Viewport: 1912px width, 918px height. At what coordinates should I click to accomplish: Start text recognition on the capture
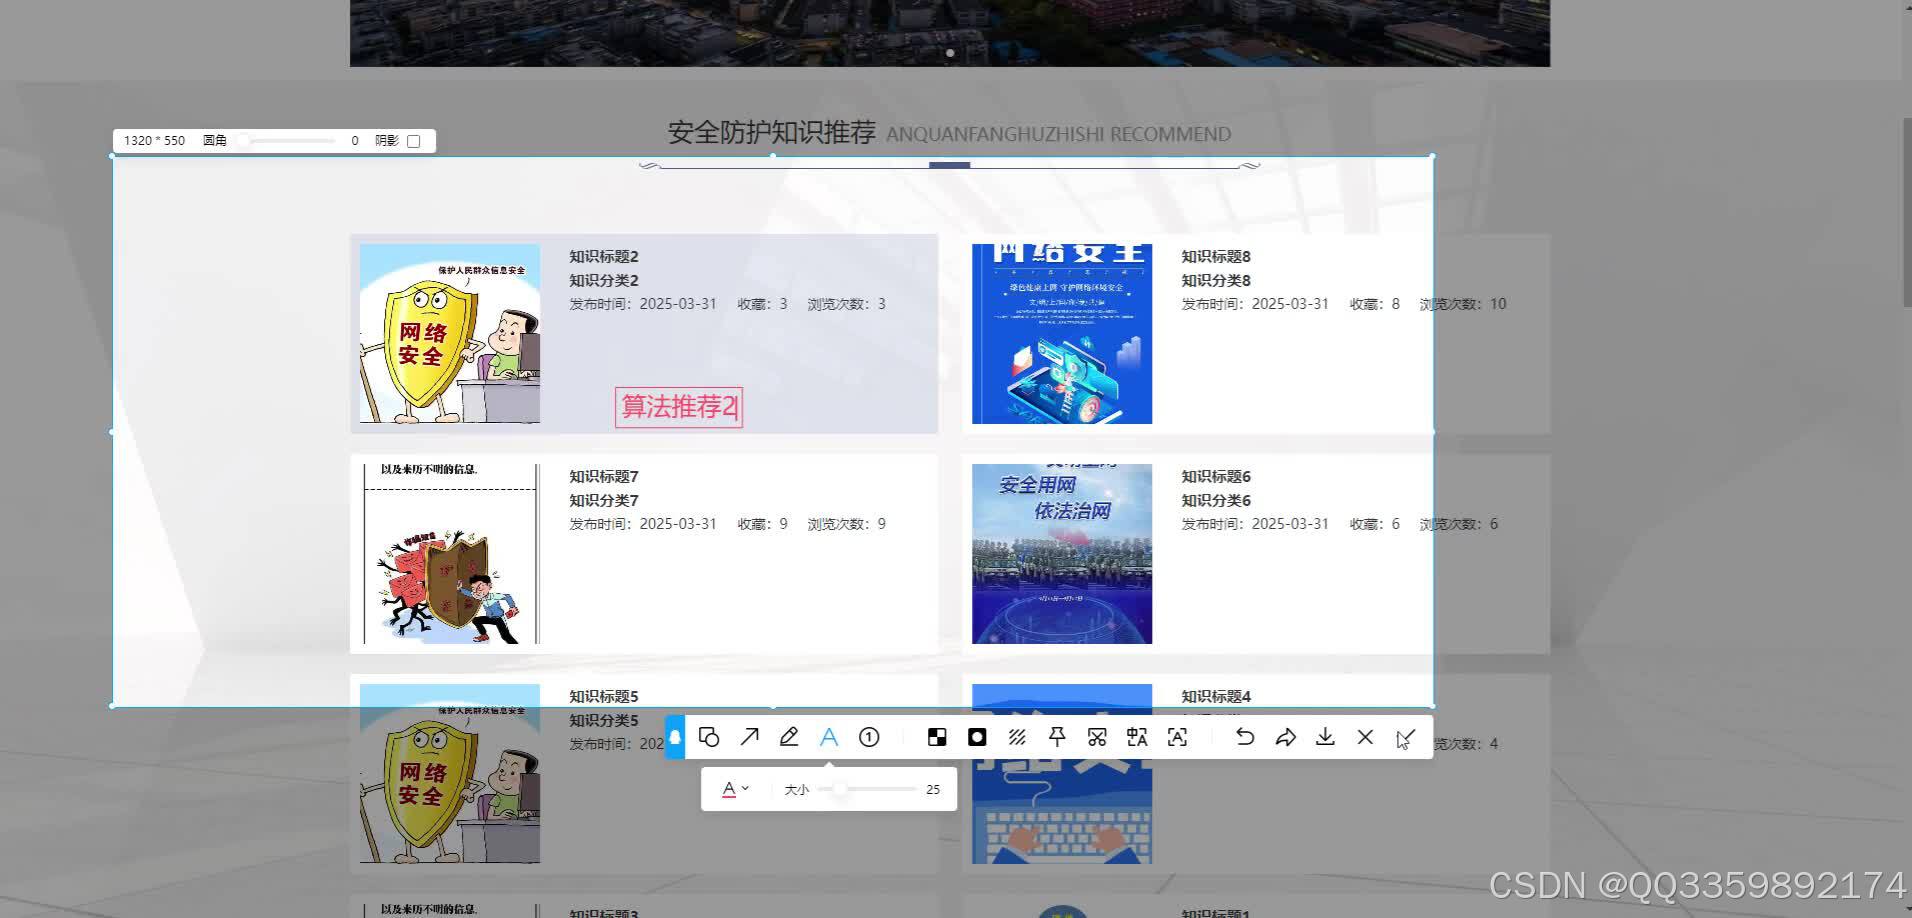point(1177,737)
